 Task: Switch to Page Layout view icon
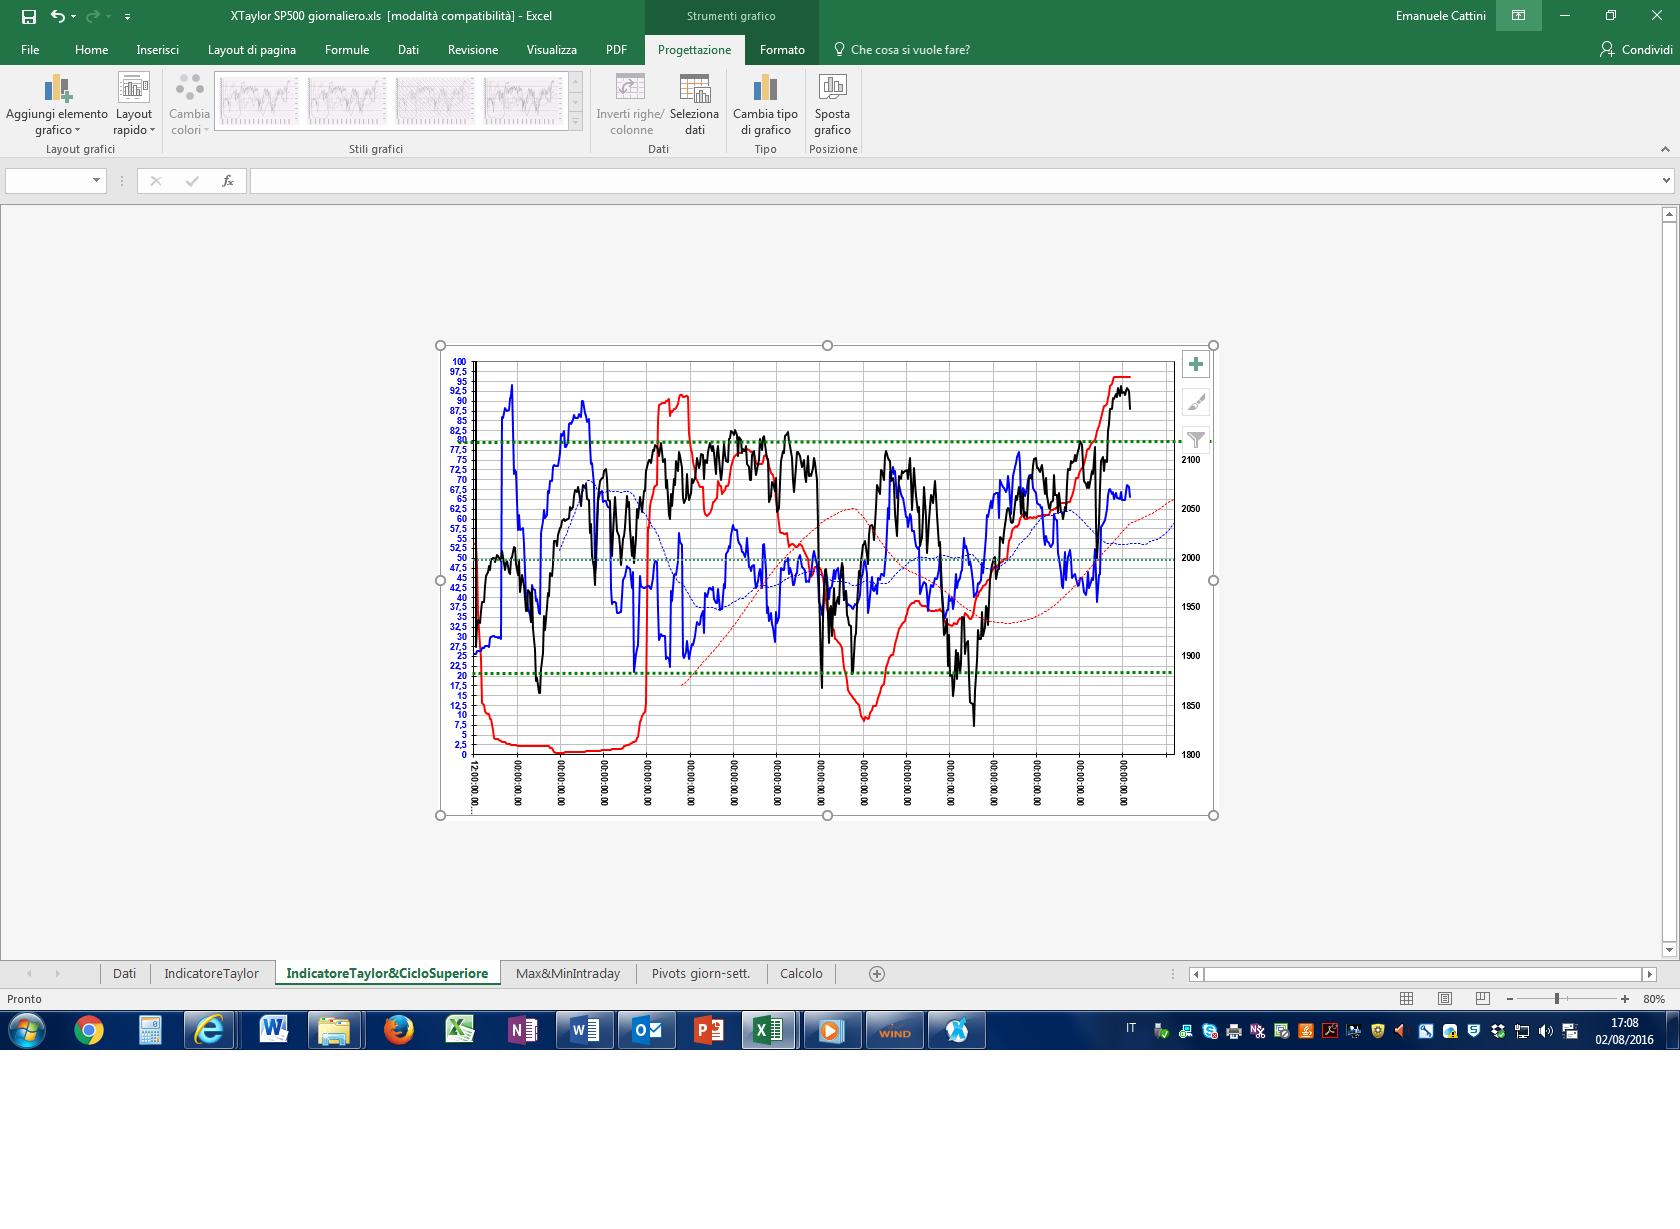pyautogui.click(x=1444, y=999)
